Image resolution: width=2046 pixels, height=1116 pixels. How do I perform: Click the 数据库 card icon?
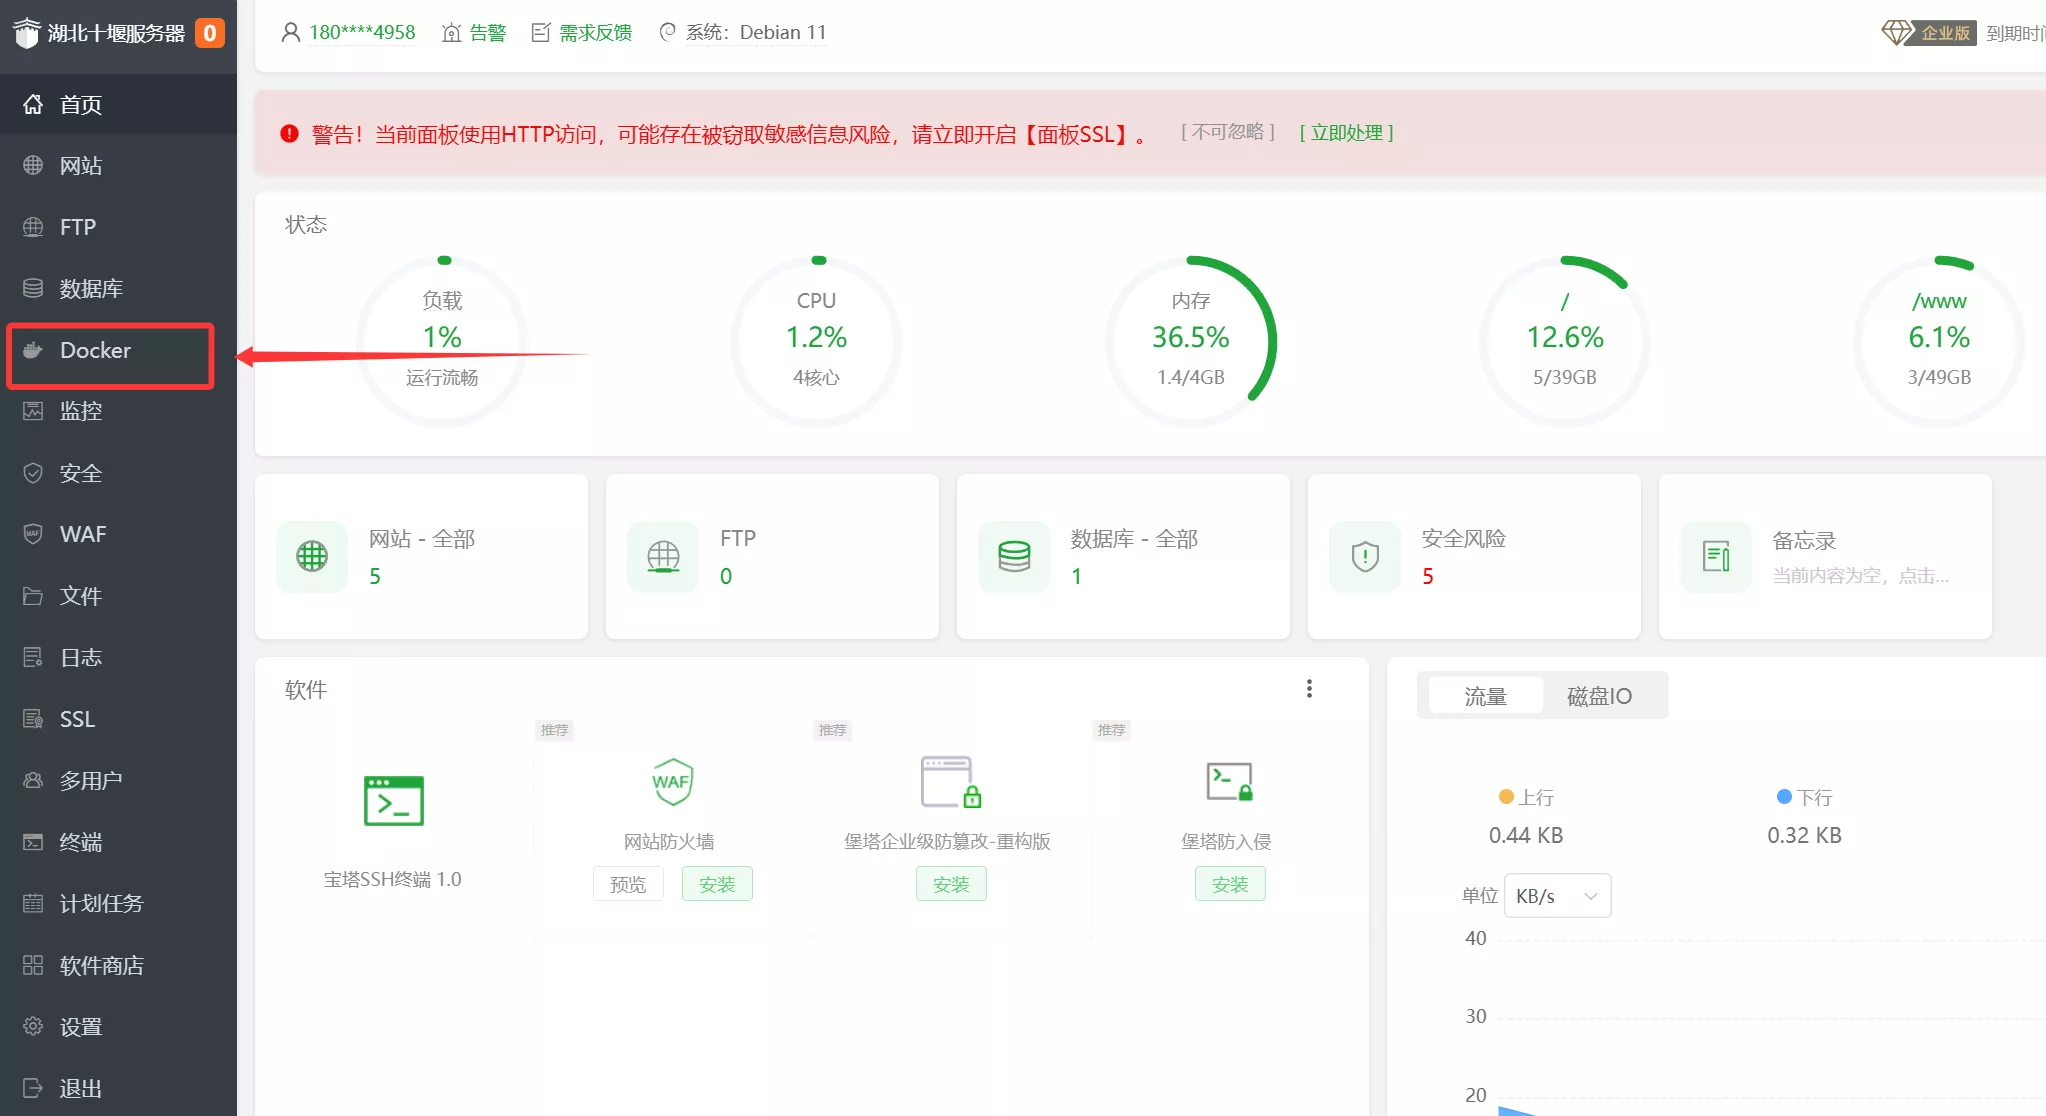click(x=1014, y=556)
